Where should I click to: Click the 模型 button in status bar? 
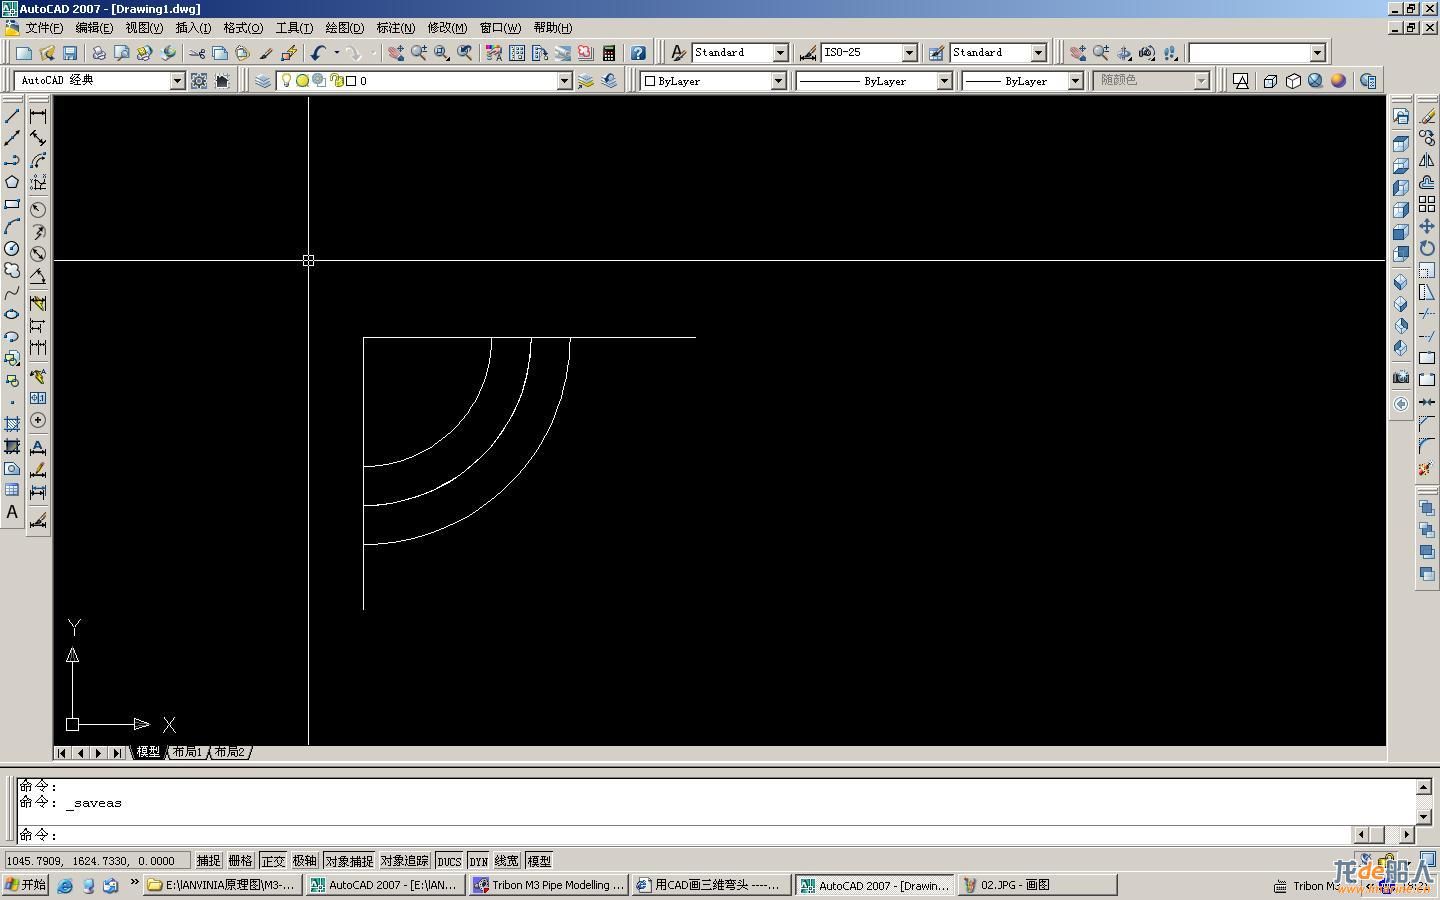click(x=538, y=861)
